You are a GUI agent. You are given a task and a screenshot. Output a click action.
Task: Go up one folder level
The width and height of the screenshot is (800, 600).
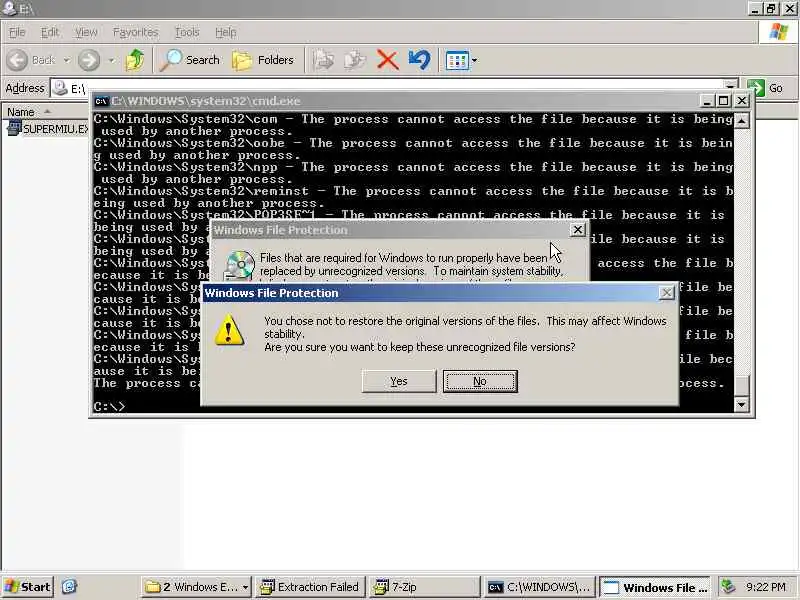pyautogui.click(x=135, y=60)
